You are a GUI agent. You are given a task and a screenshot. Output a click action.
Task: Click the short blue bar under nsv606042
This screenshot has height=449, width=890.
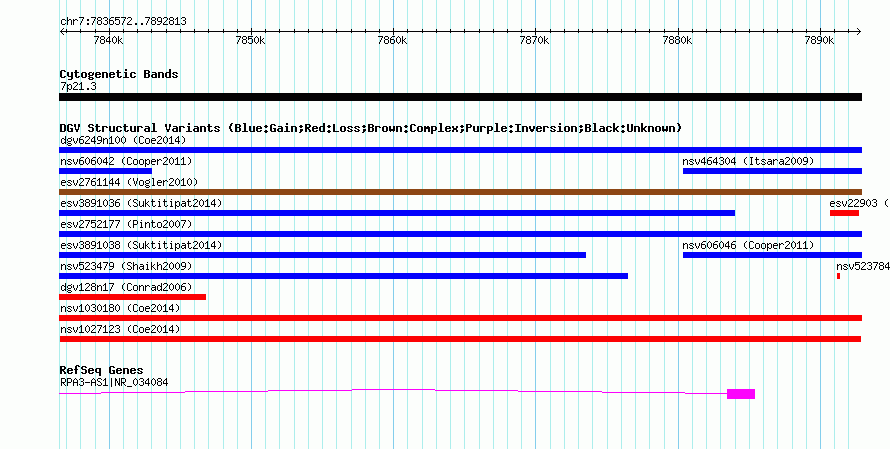pos(106,171)
